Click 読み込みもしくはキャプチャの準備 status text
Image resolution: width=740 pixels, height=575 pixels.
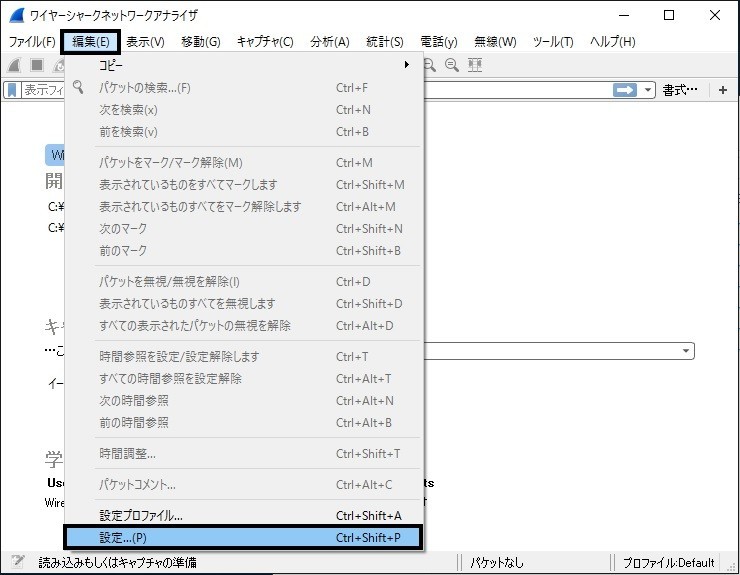(117, 563)
